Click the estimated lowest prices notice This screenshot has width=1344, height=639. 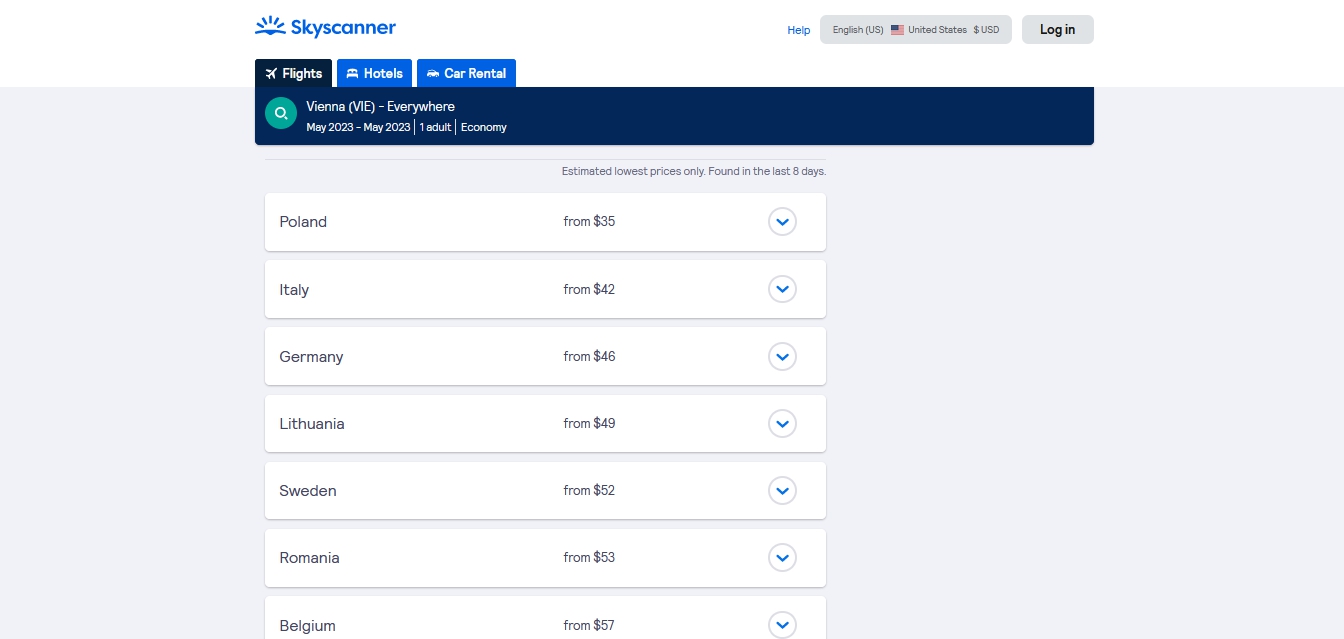694,171
